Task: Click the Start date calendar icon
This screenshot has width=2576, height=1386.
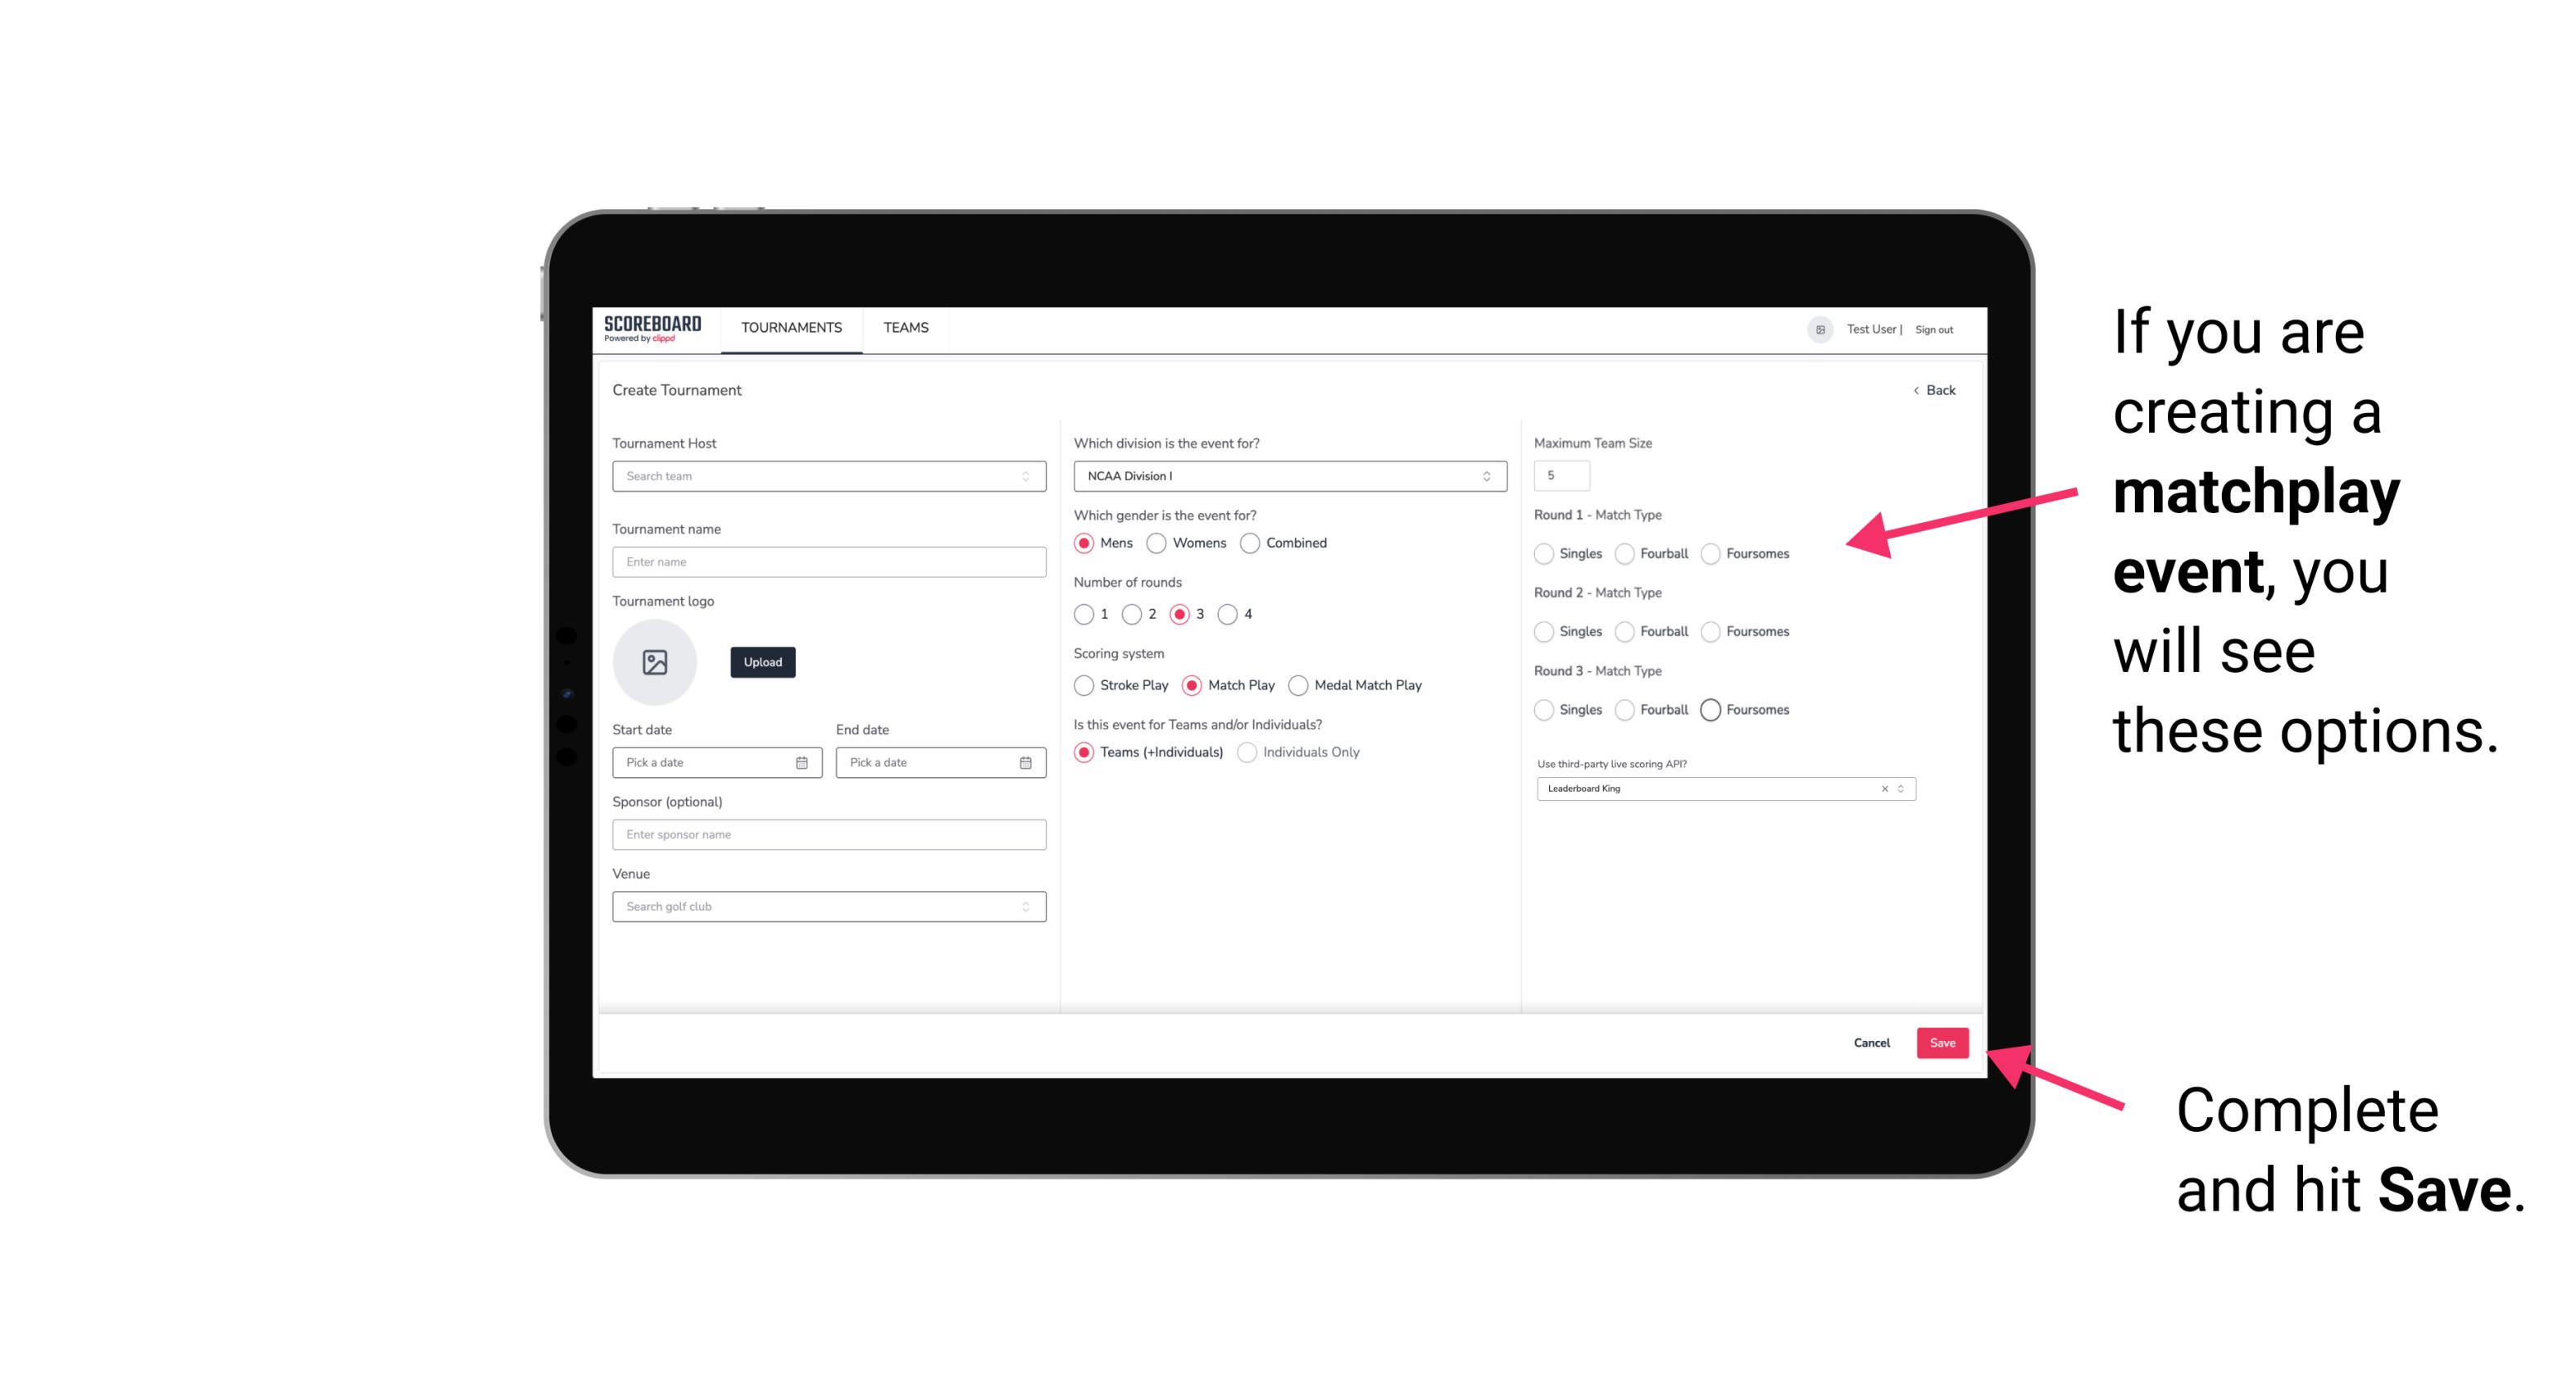Action: 802,761
